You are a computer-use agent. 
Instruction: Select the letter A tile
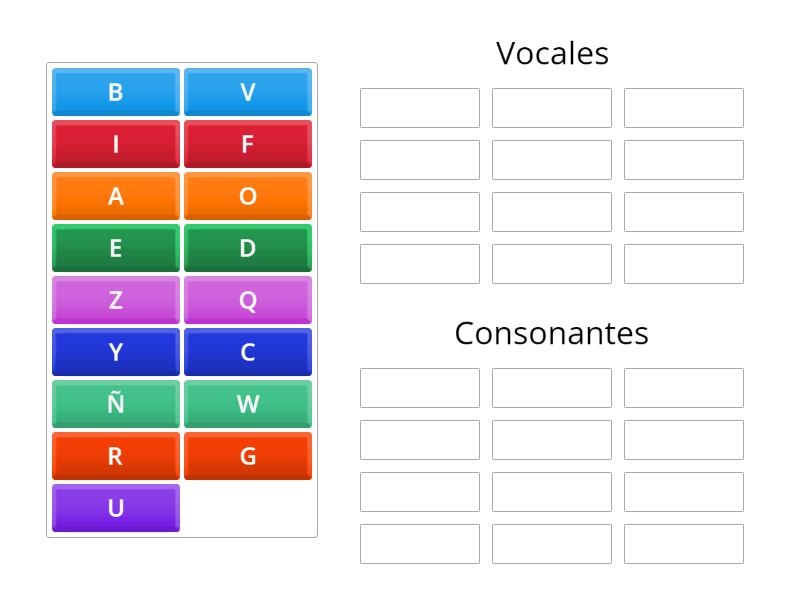tap(115, 196)
